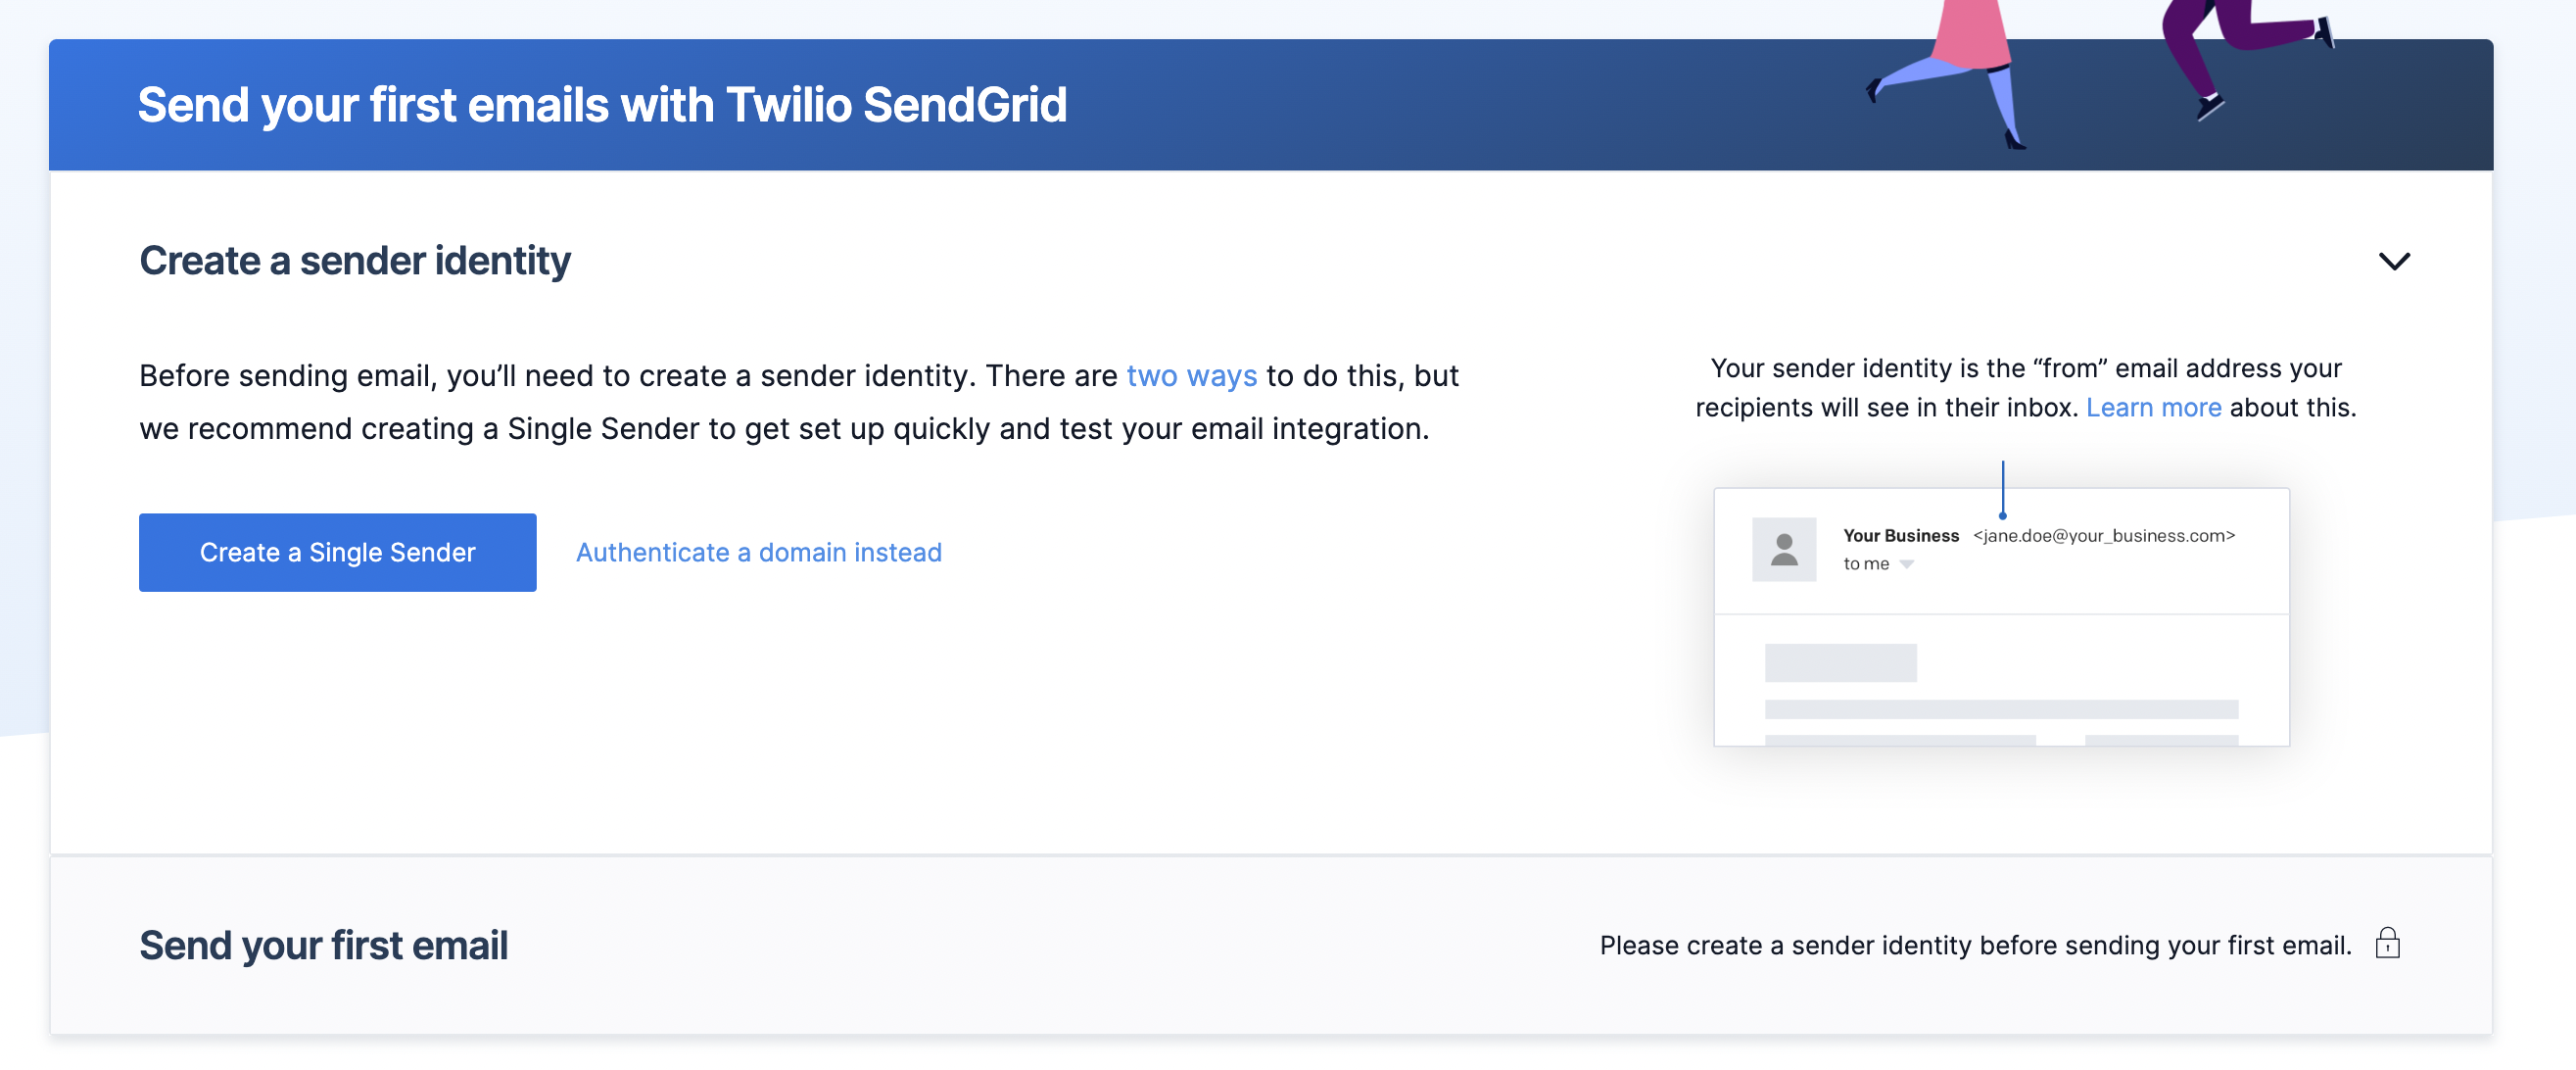Click "Create a Single Sender" button
This screenshot has width=2576, height=1070.
pyautogui.click(x=338, y=551)
